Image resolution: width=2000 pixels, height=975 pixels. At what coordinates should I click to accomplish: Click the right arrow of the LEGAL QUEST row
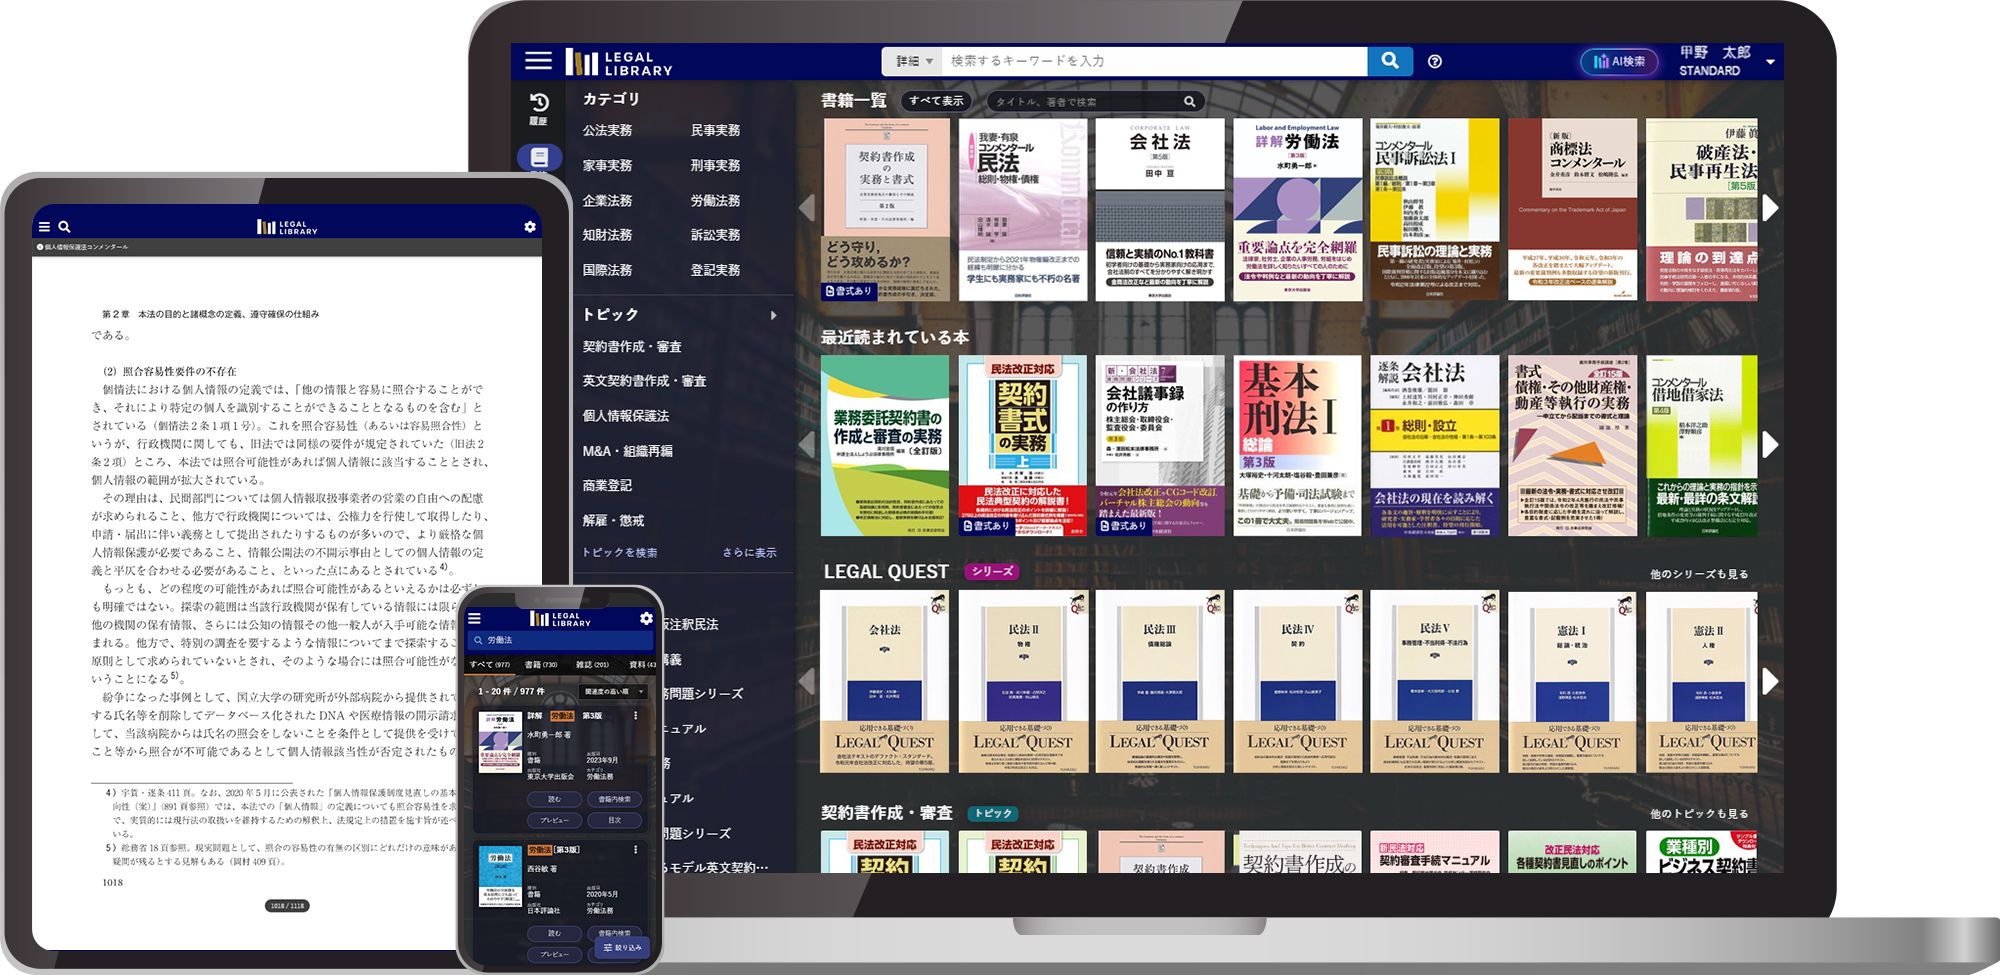(1770, 681)
